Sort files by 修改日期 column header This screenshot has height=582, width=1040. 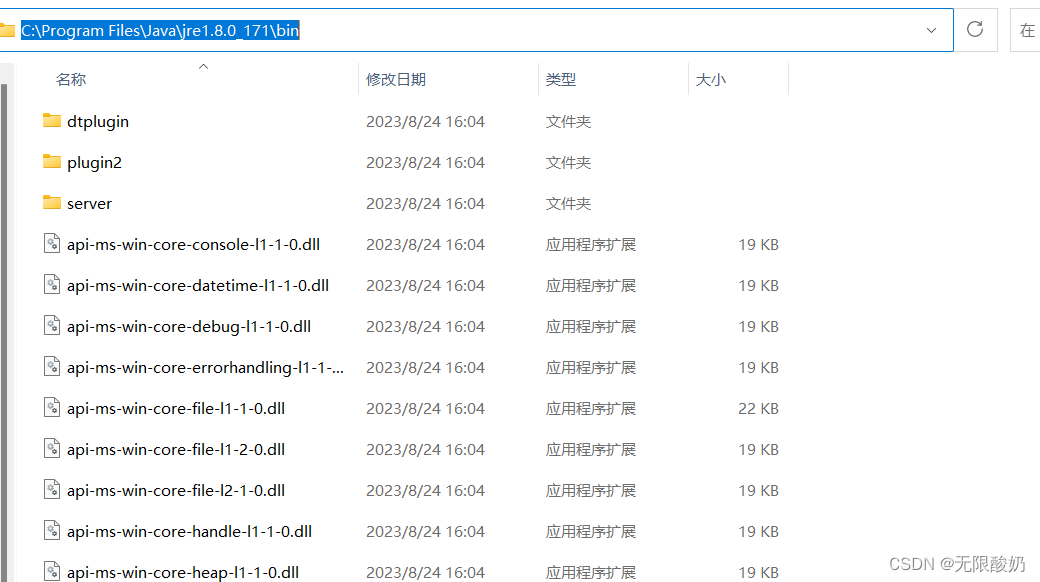point(396,79)
